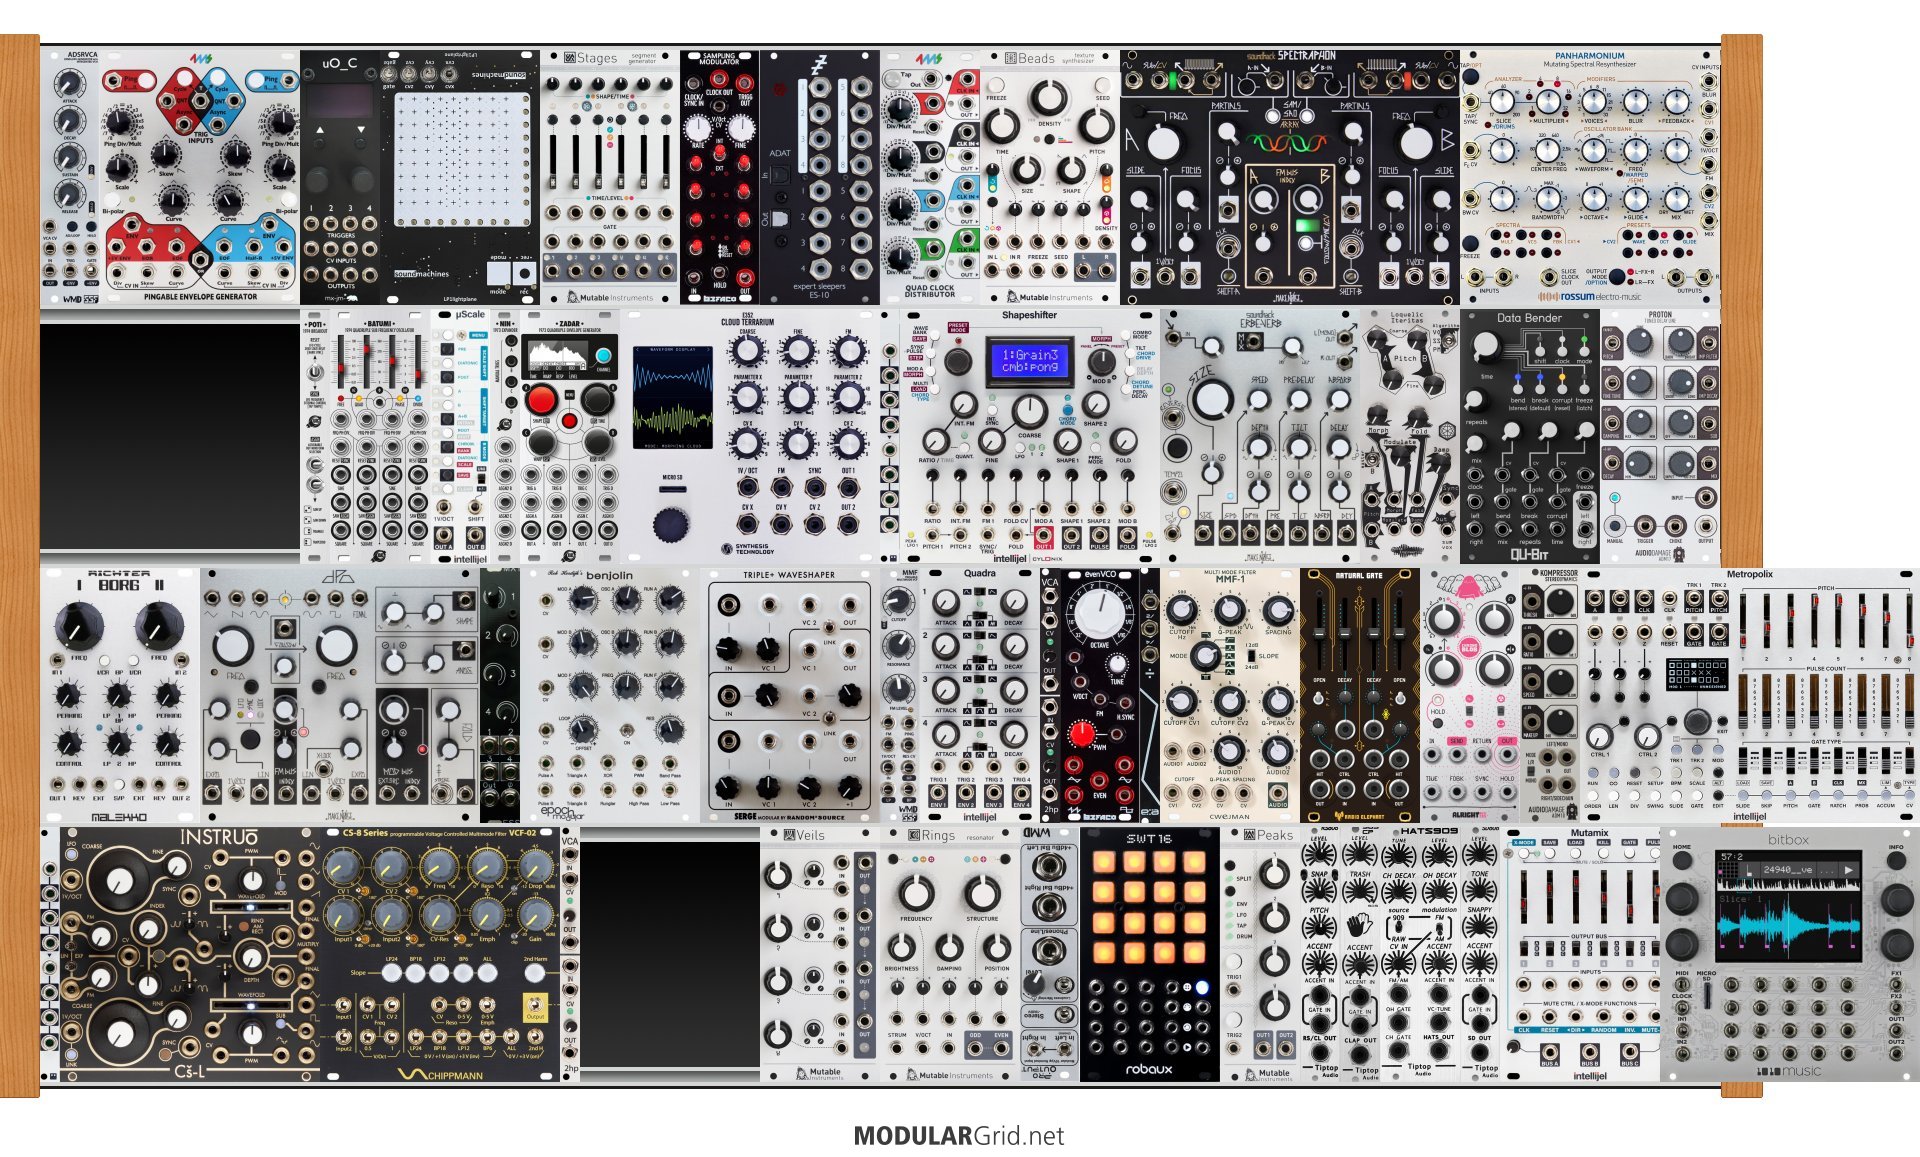Viewport: 1920px width, 1157px height.
Task: Select the pink Alright Devices module
Action: pyautogui.click(x=1470, y=695)
